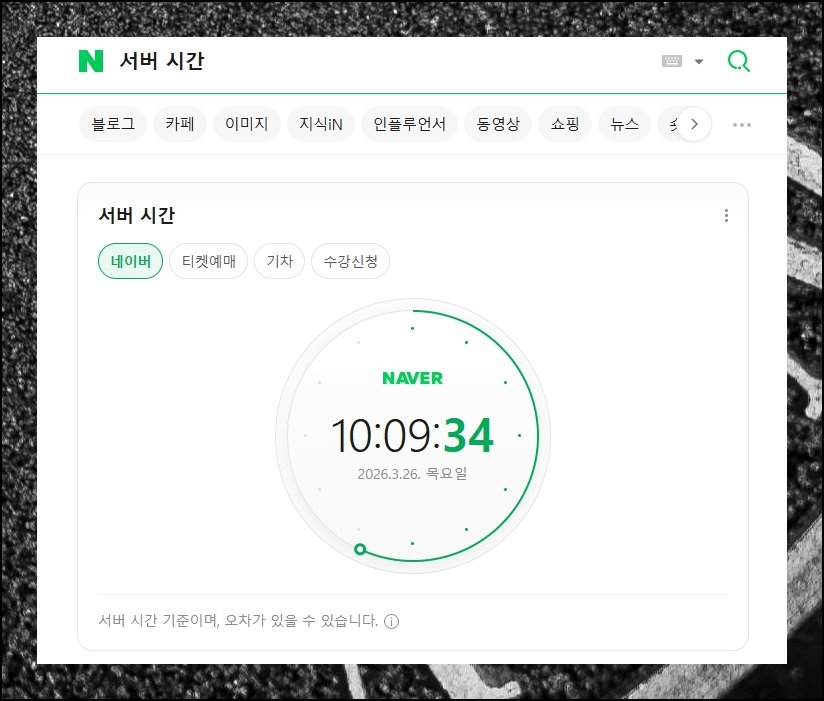Image resolution: width=824 pixels, height=701 pixels.
Task: Switch to the 동영상 tab
Action: click(498, 124)
